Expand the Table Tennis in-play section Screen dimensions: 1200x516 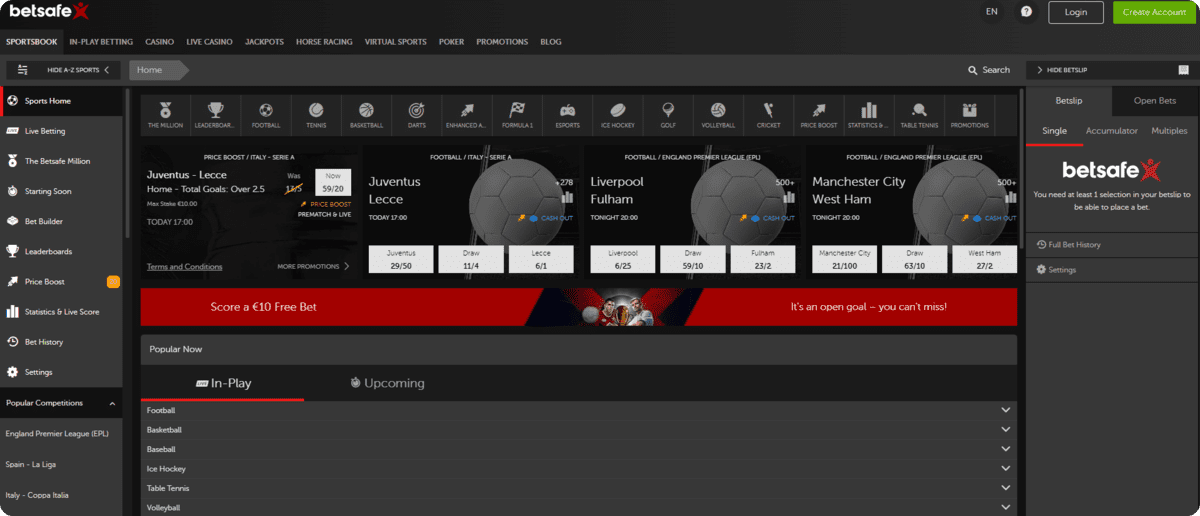(579, 488)
